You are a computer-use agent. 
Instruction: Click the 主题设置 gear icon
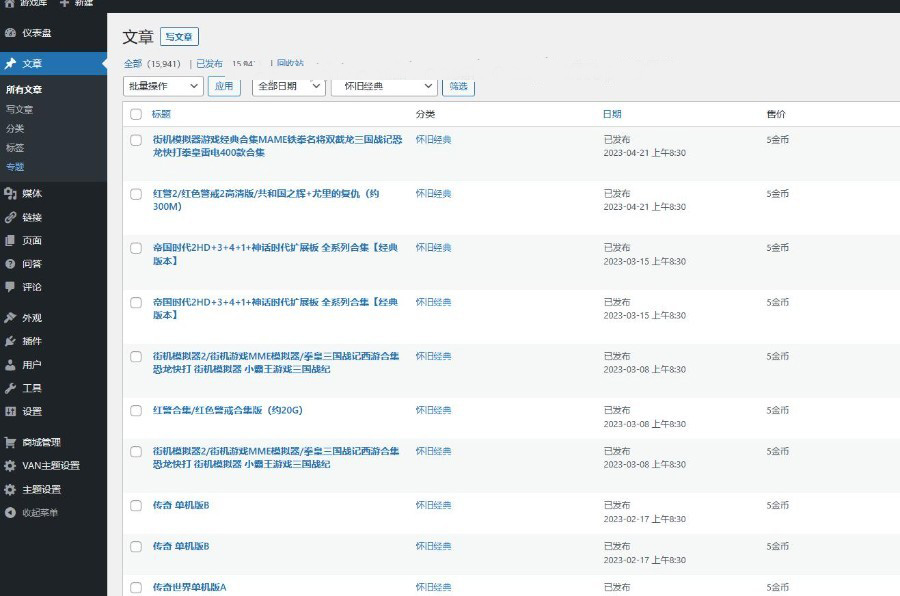click(11, 490)
